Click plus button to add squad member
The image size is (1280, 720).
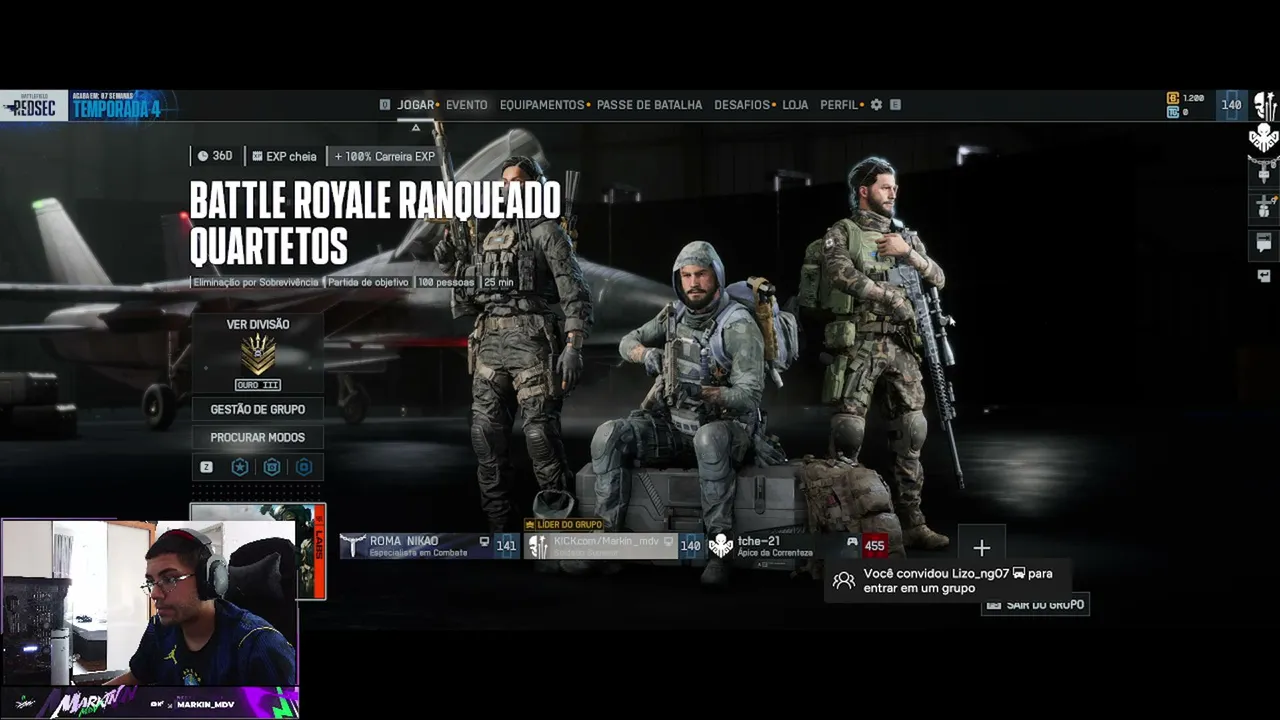pos(981,548)
